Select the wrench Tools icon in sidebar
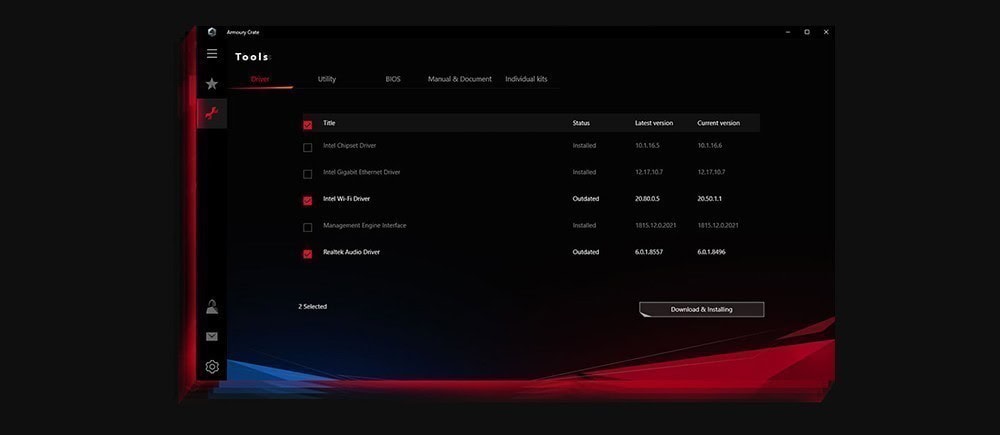The width and height of the screenshot is (1000, 435). point(211,114)
